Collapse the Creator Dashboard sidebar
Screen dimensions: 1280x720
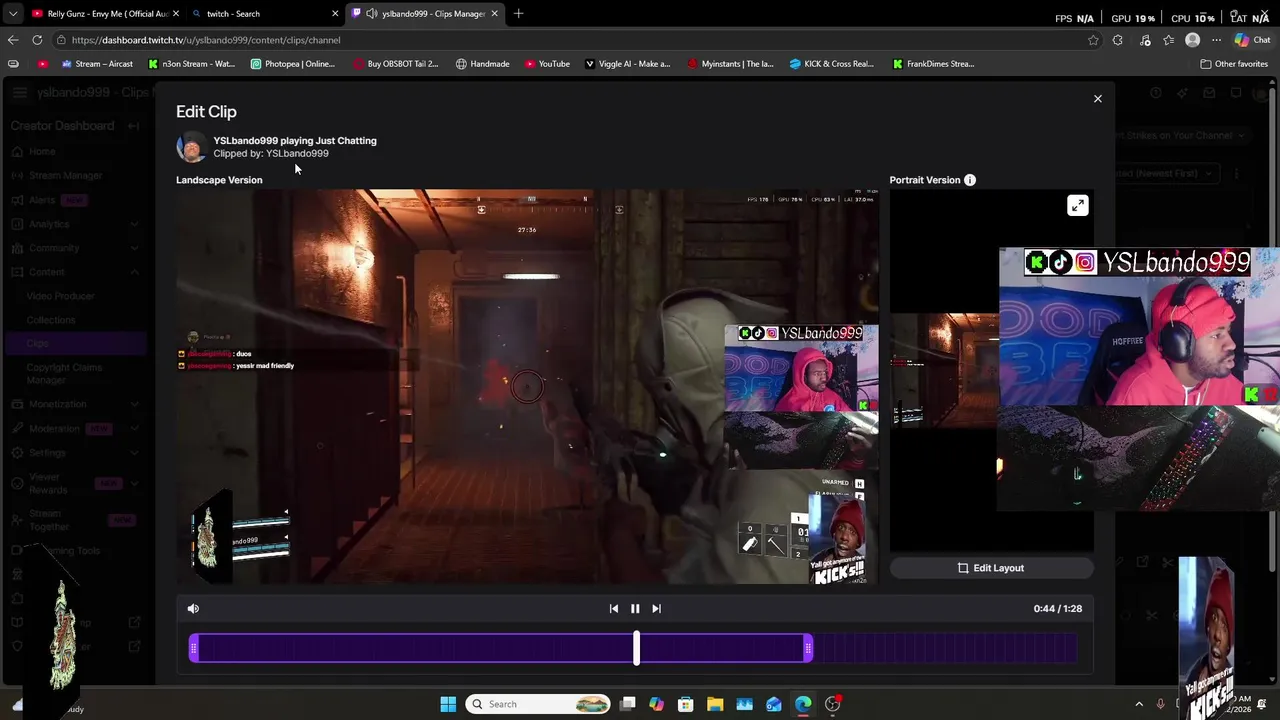pos(133,126)
